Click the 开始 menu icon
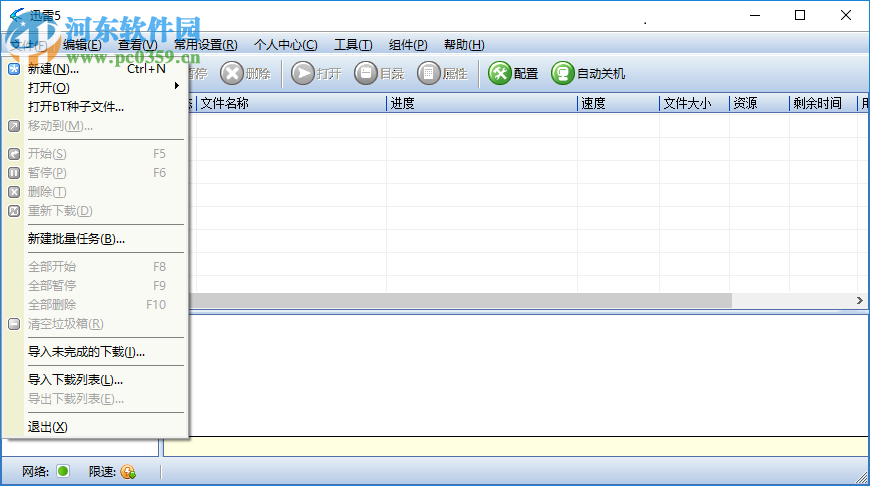 [14, 154]
